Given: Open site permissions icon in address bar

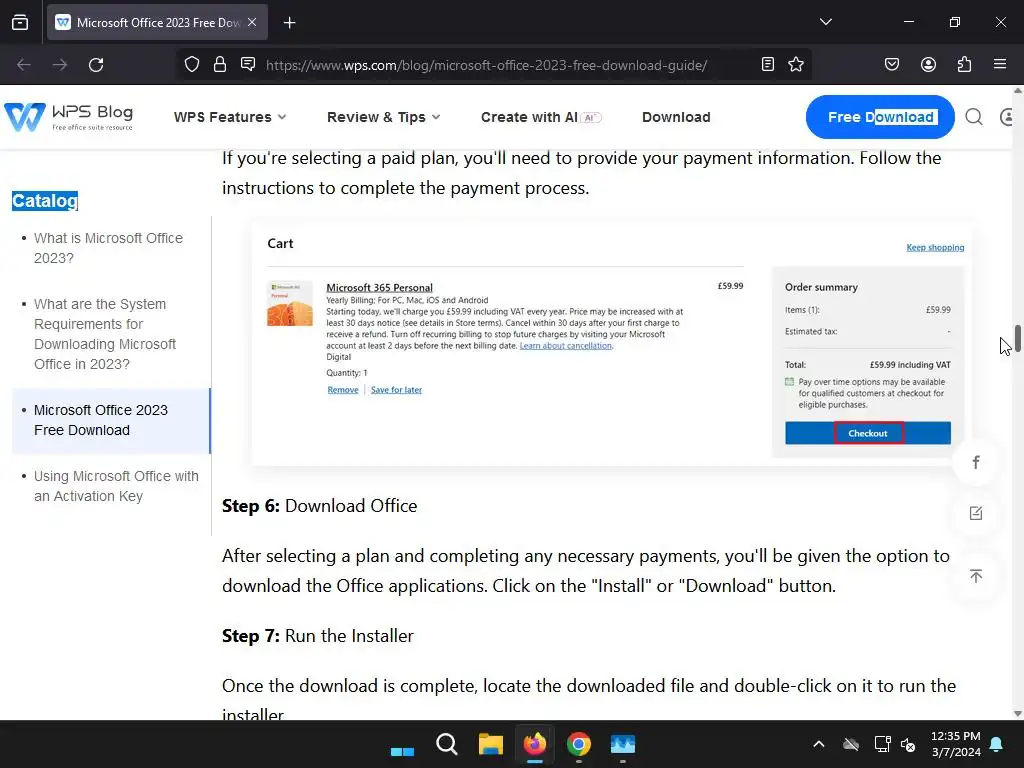Looking at the screenshot, I should 248,64.
